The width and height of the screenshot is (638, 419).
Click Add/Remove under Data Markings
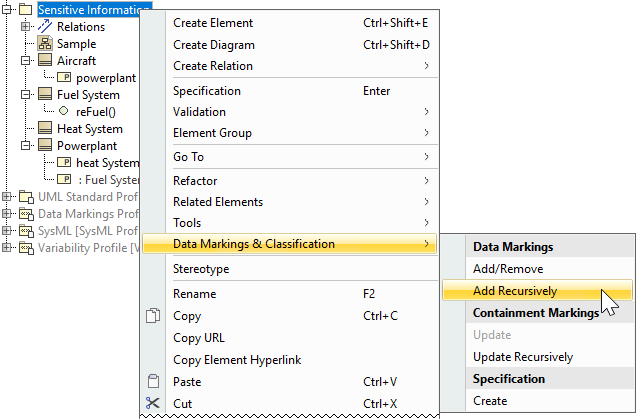(508, 269)
